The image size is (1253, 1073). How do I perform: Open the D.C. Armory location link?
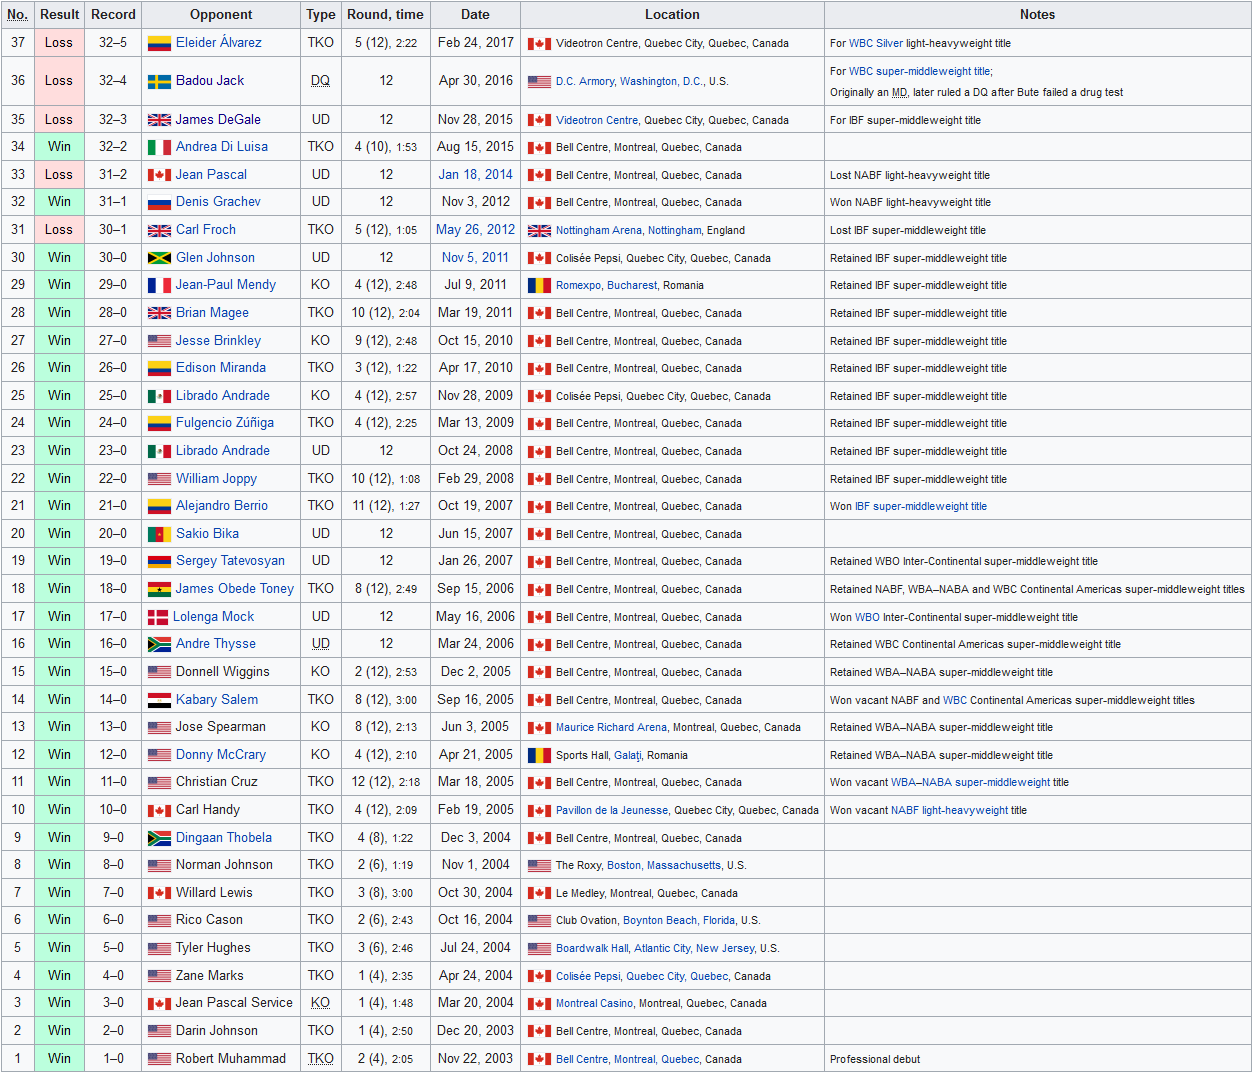[585, 82]
